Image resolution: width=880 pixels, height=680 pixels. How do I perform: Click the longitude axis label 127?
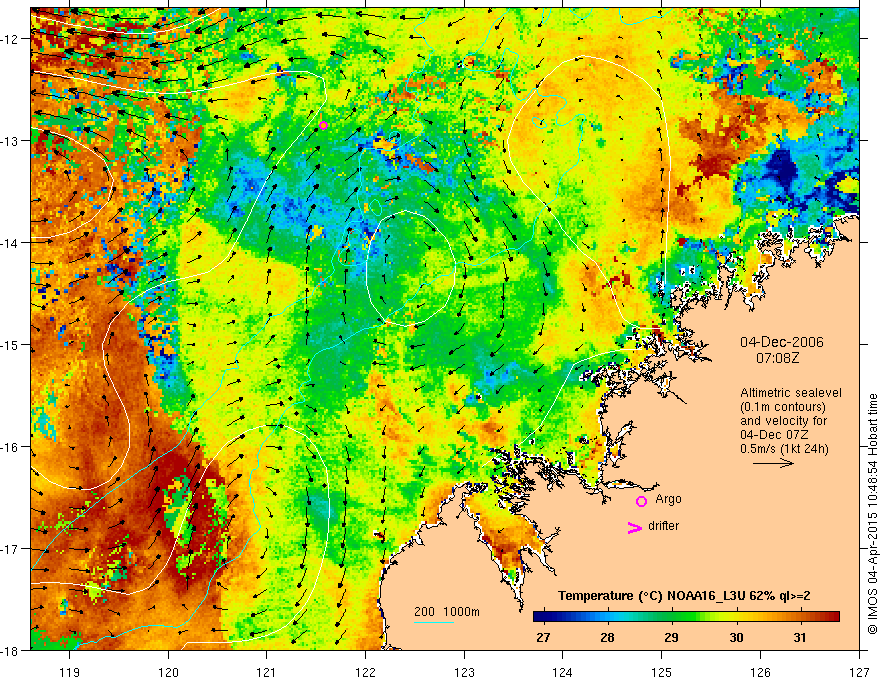[x=859, y=672]
